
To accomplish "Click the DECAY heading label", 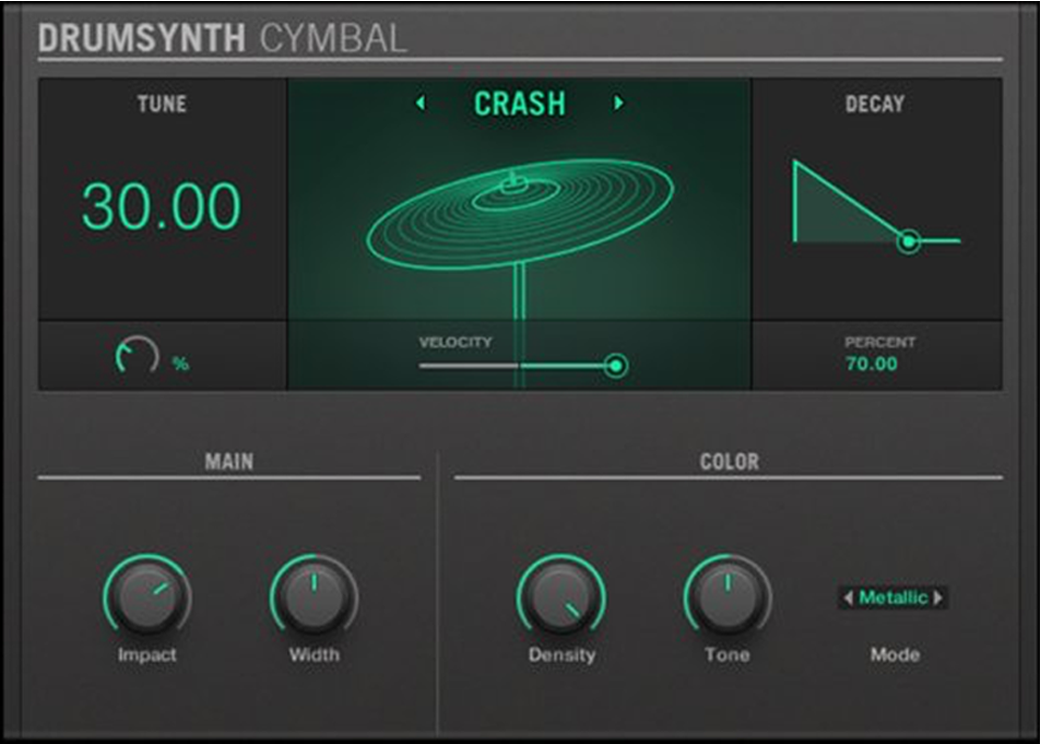I will [875, 104].
